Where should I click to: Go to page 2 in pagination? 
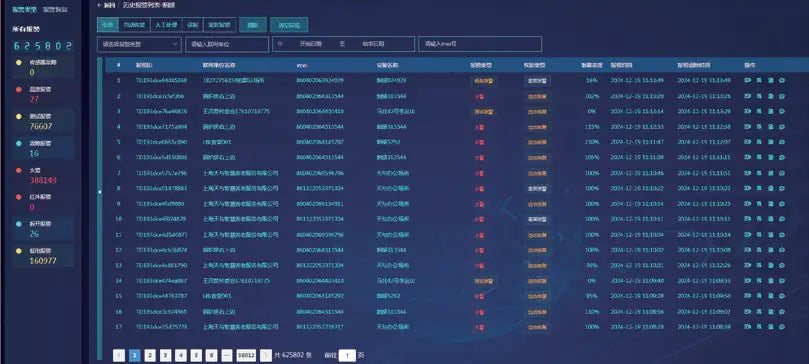click(150, 355)
